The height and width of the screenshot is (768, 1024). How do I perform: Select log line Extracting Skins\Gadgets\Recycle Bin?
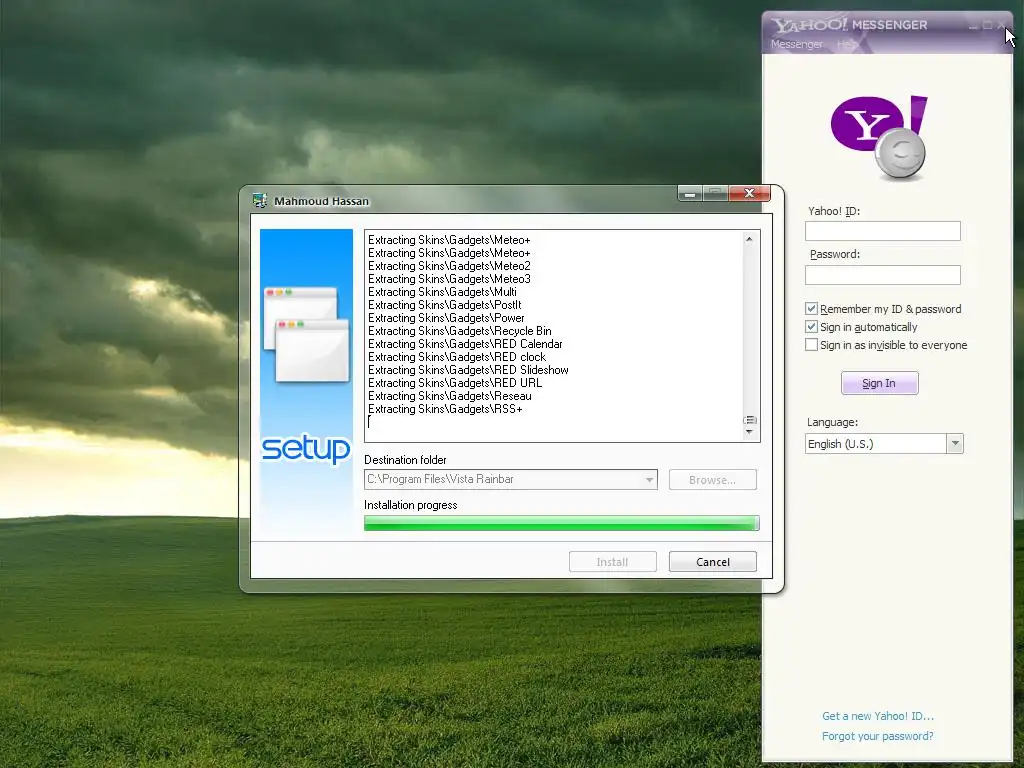[x=459, y=331]
